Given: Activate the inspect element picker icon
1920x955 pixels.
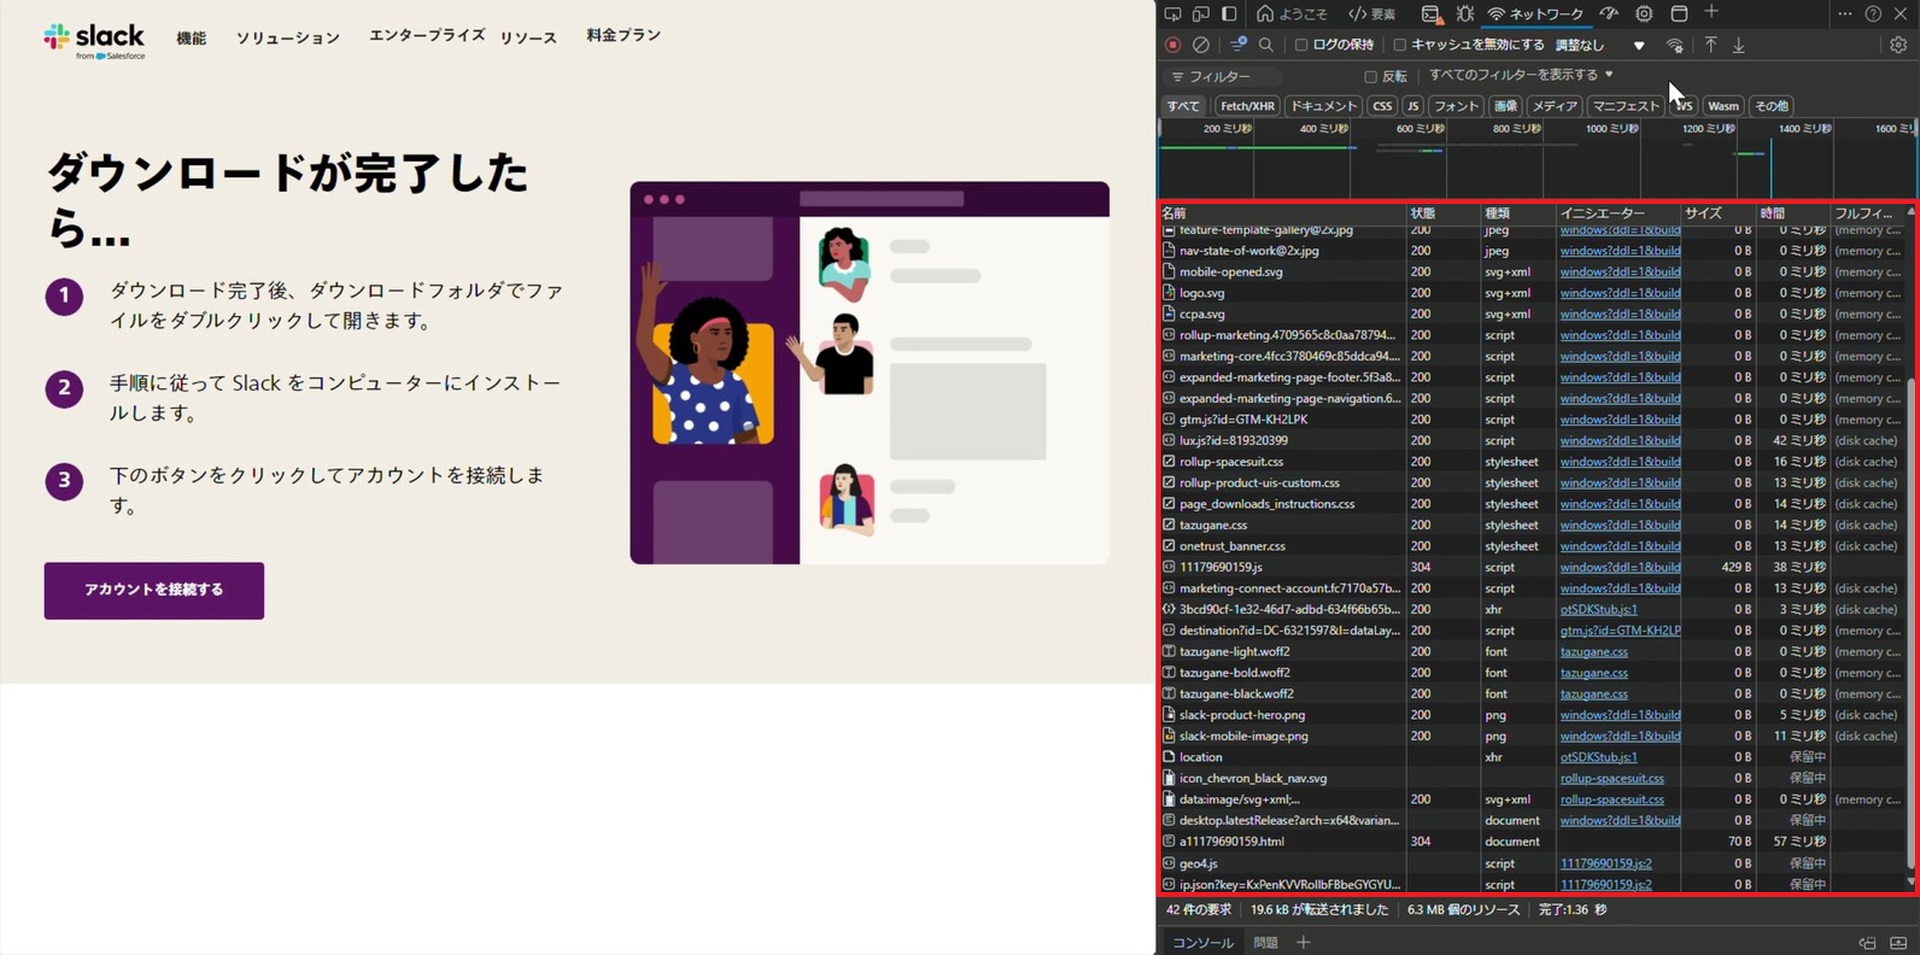Looking at the screenshot, I should click(x=1173, y=14).
